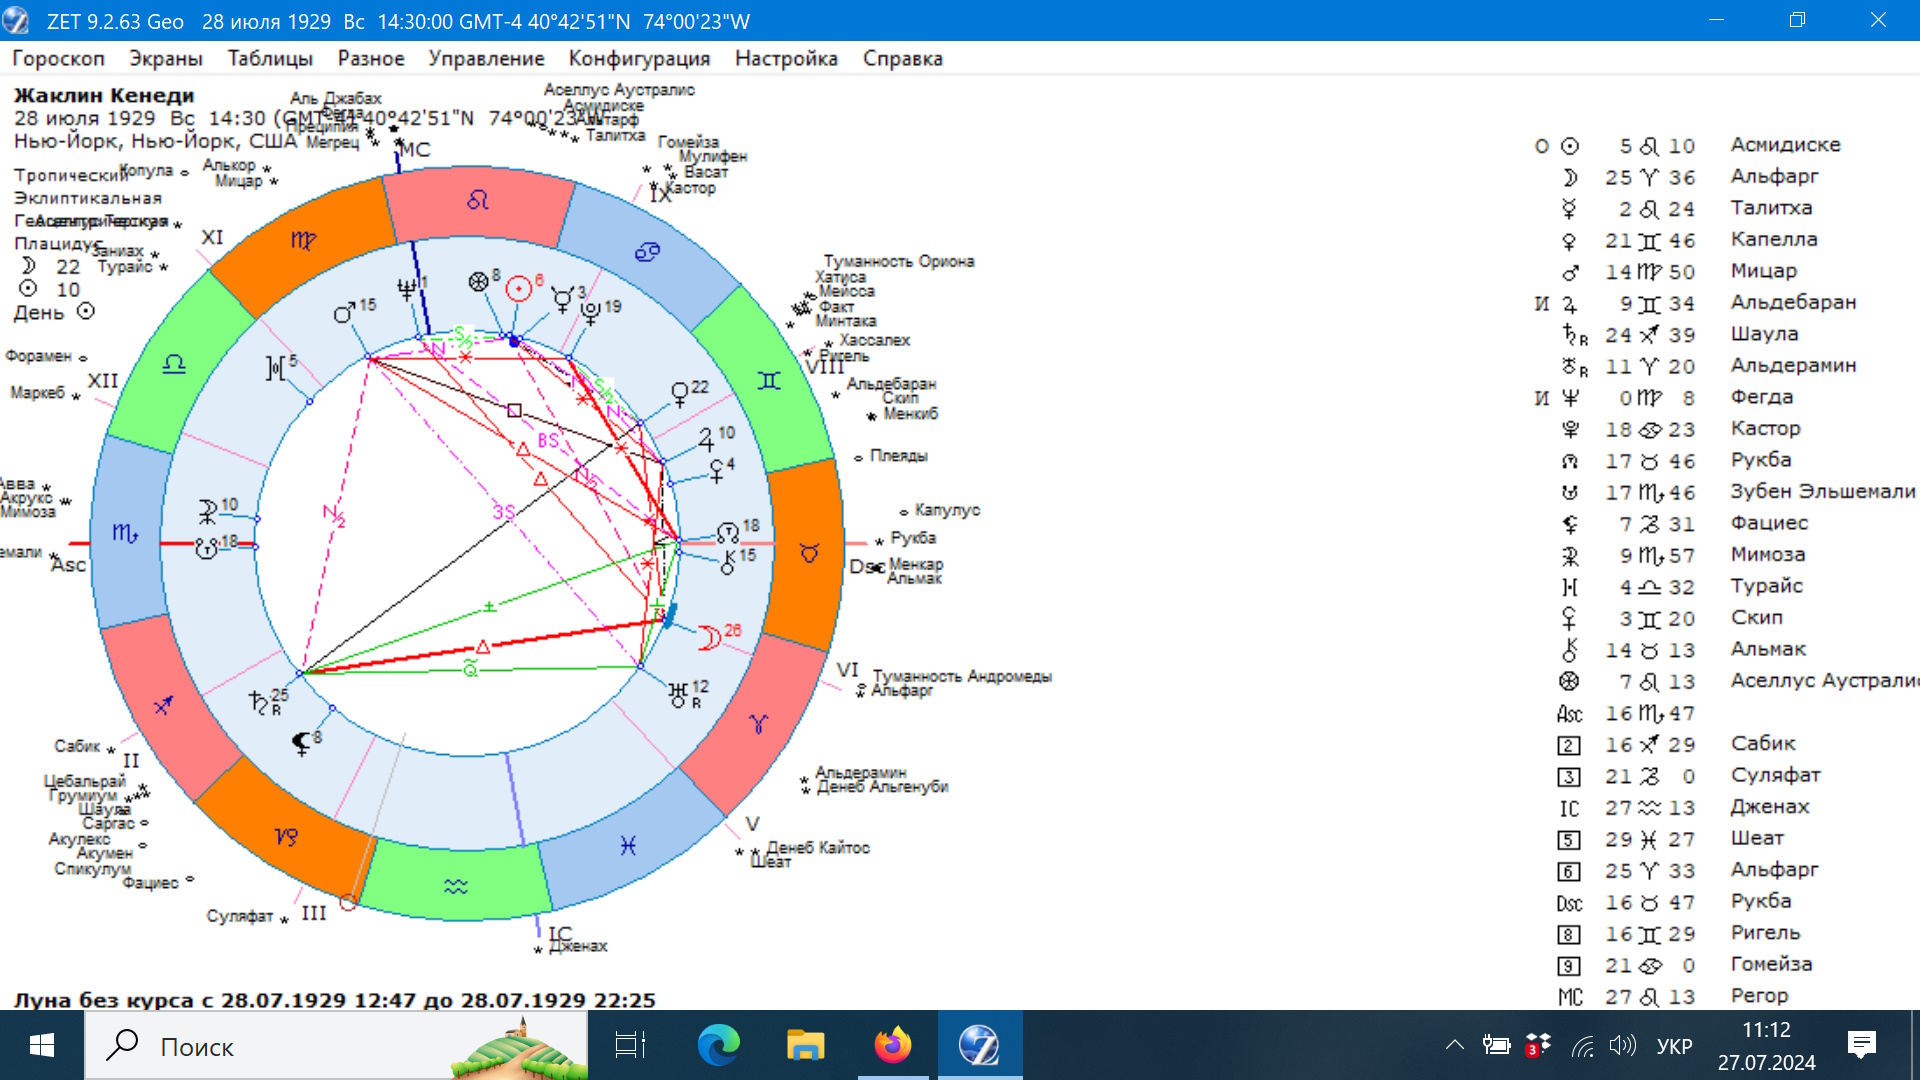The width and height of the screenshot is (1920, 1080).
Task: Open the notifications action center
Action: 1862,1046
